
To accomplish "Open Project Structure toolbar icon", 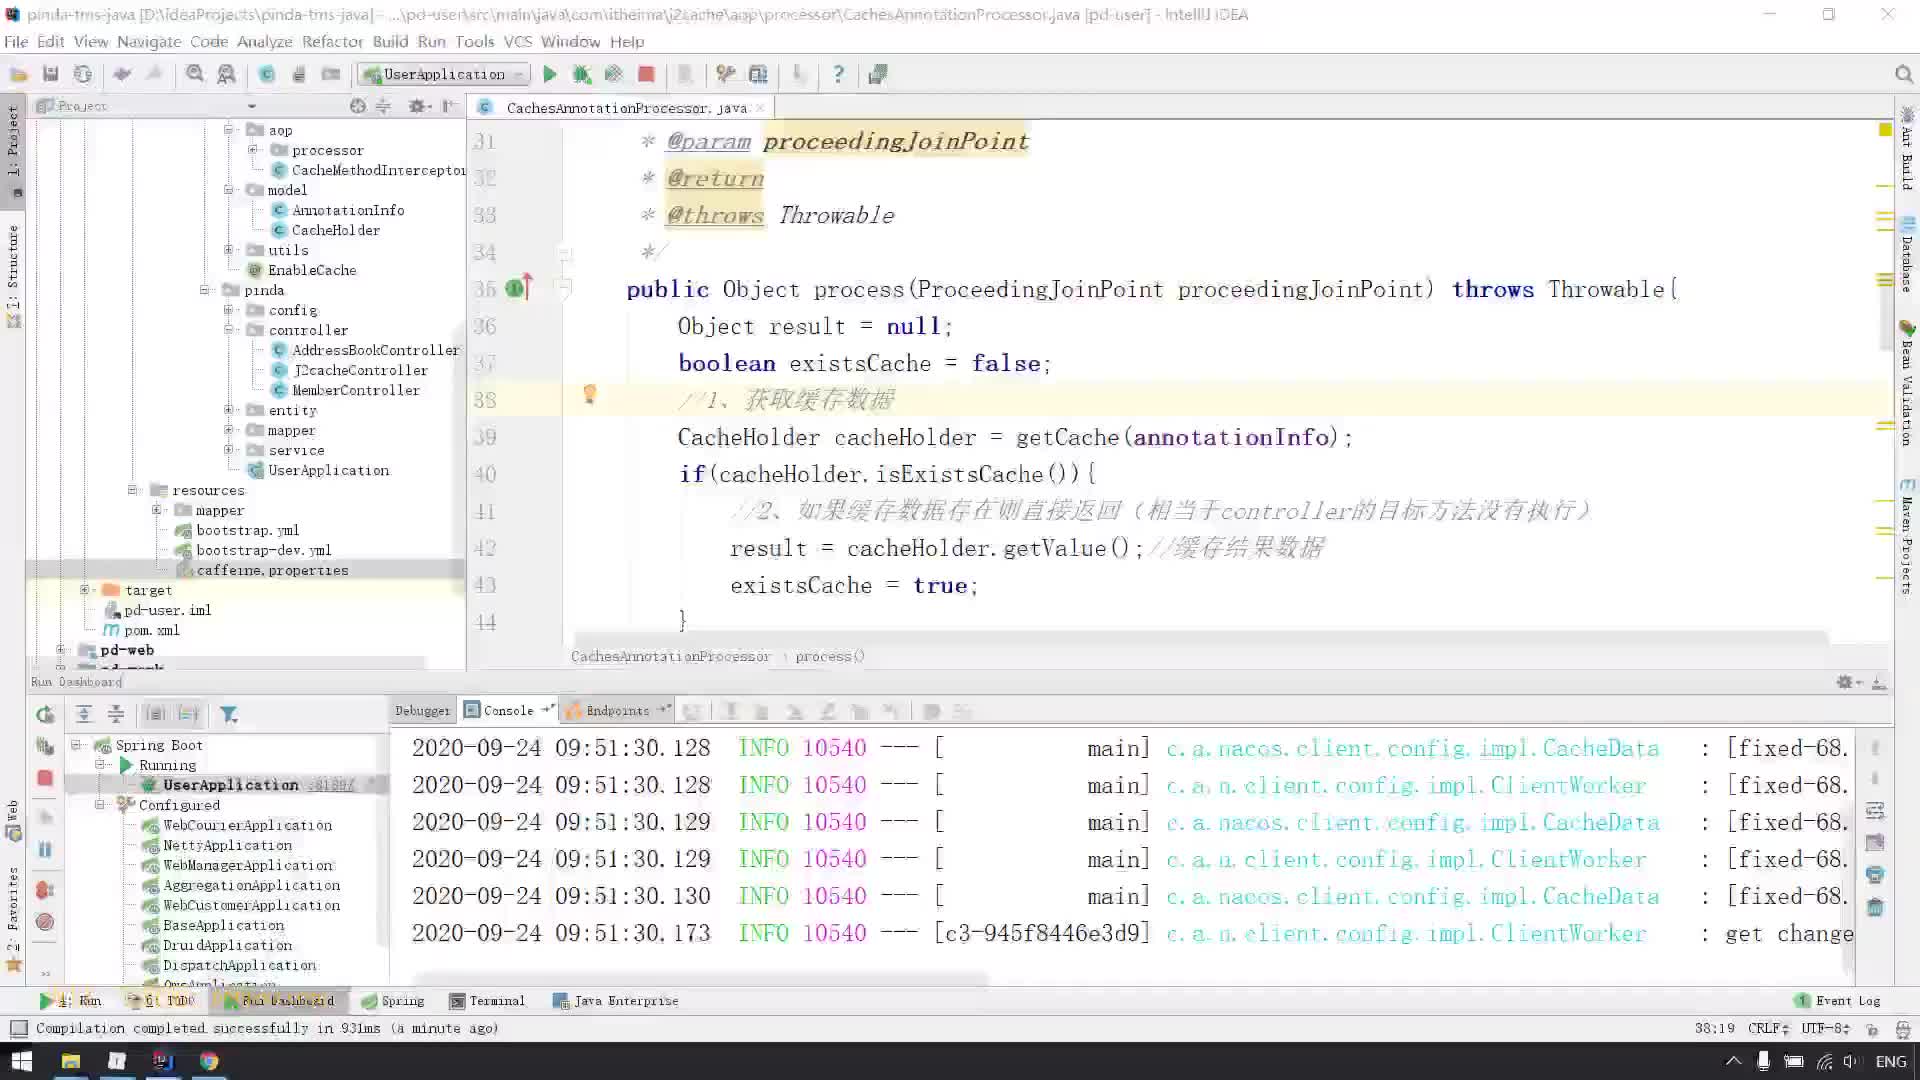I will pyautogui.click(x=758, y=74).
